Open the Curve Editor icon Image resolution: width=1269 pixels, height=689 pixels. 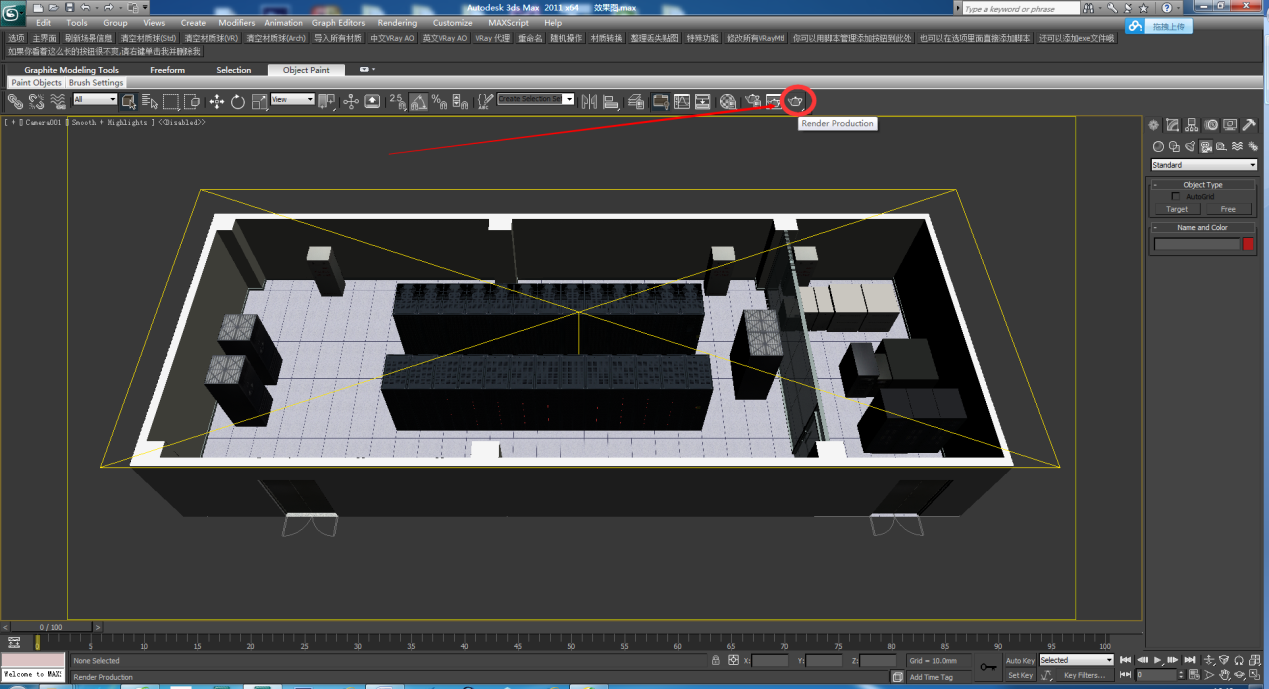tap(682, 101)
